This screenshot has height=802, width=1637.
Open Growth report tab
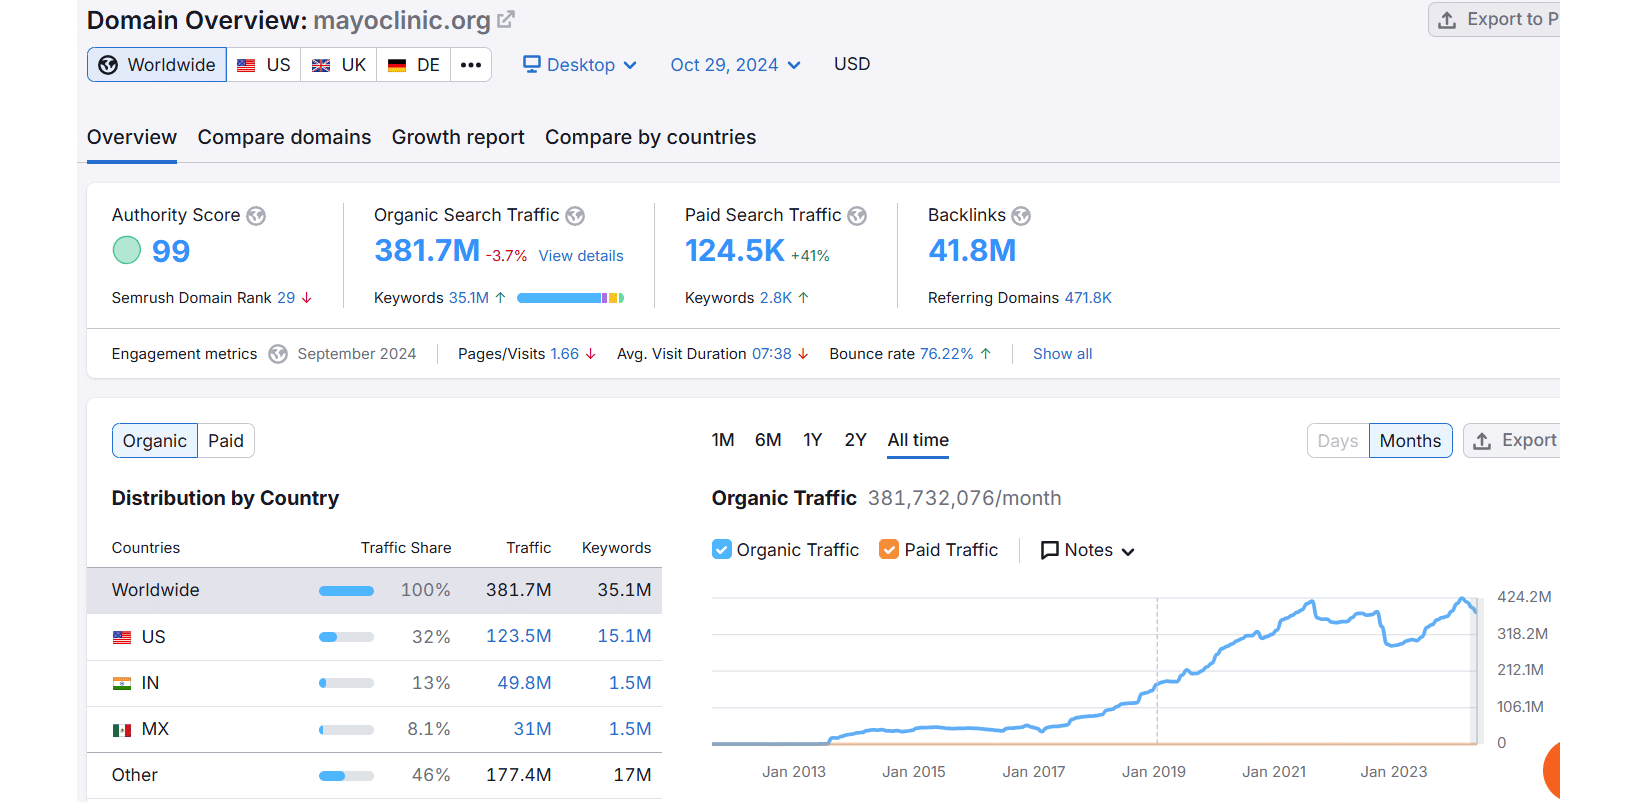tap(458, 138)
